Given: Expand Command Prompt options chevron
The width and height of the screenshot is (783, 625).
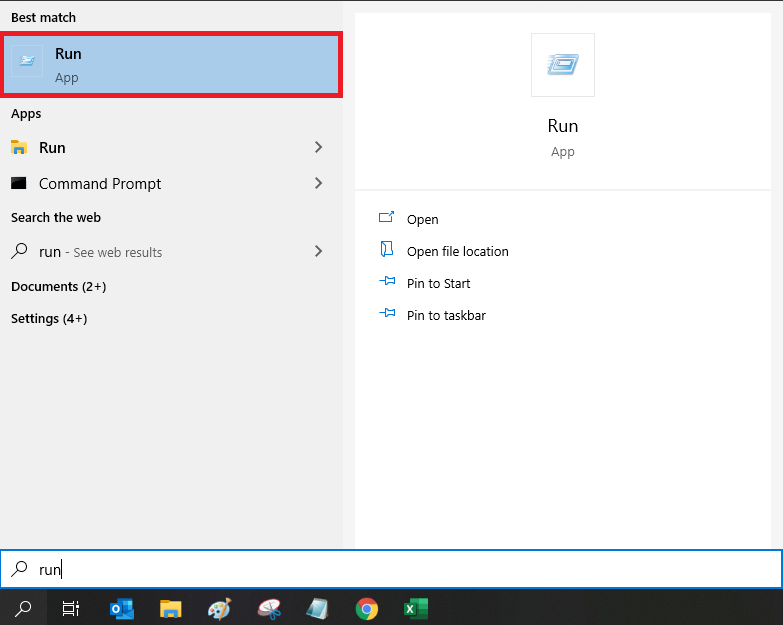Looking at the screenshot, I should pyautogui.click(x=318, y=183).
